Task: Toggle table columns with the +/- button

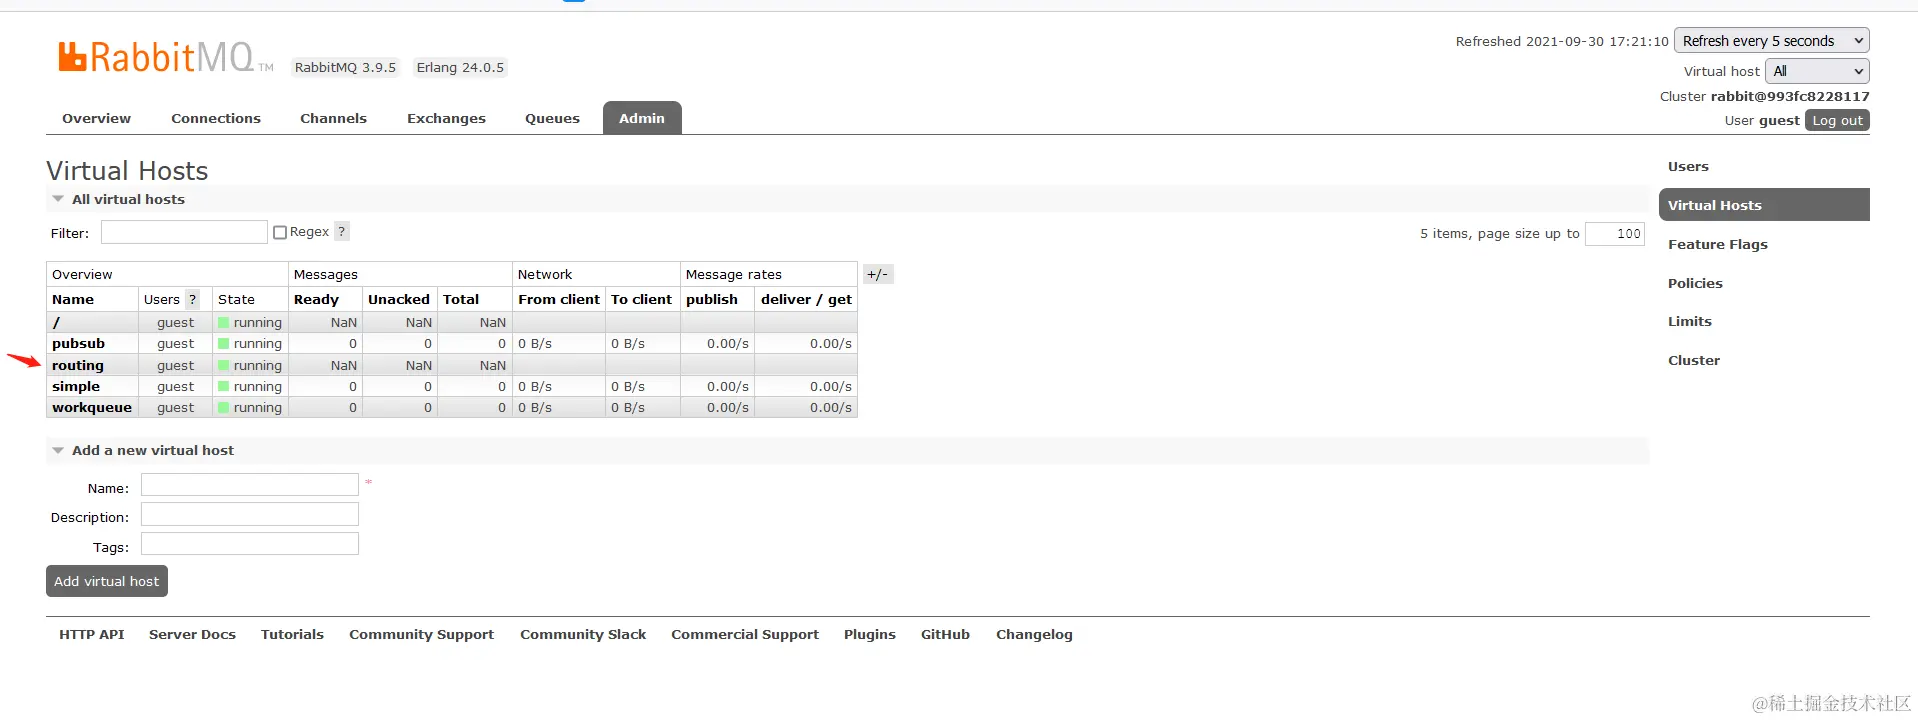Action: [877, 274]
